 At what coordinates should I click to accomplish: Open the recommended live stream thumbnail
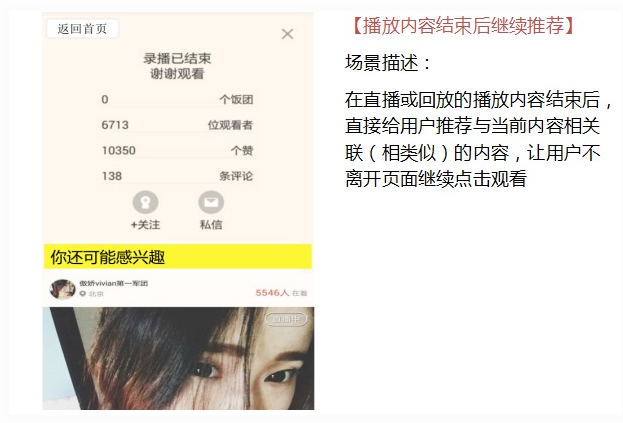tap(178, 358)
